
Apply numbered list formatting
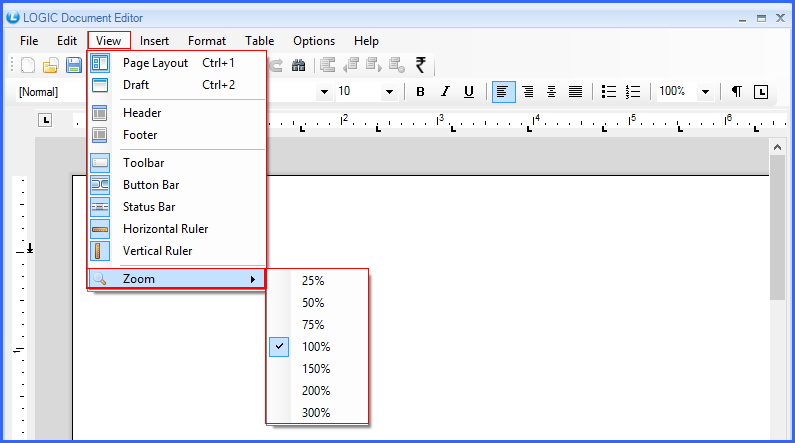pyautogui.click(x=633, y=92)
